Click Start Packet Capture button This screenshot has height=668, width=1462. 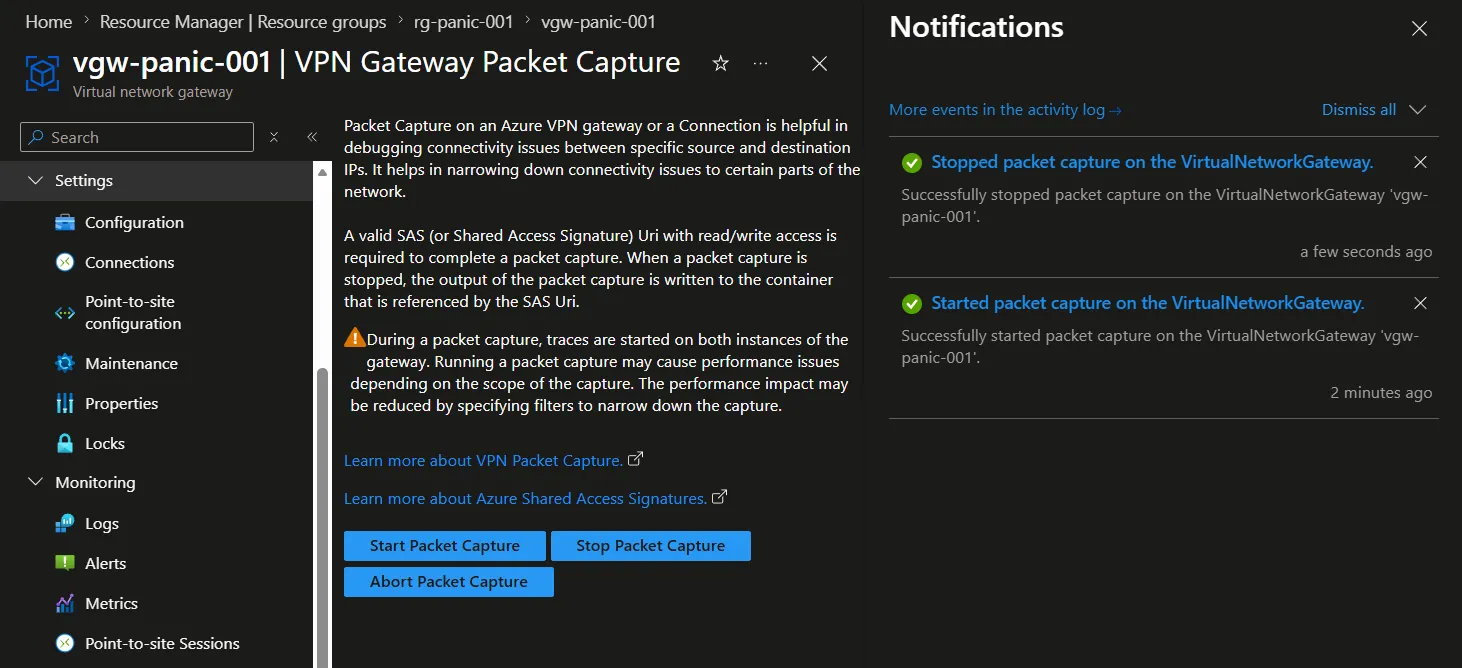[x=445, y=546]
